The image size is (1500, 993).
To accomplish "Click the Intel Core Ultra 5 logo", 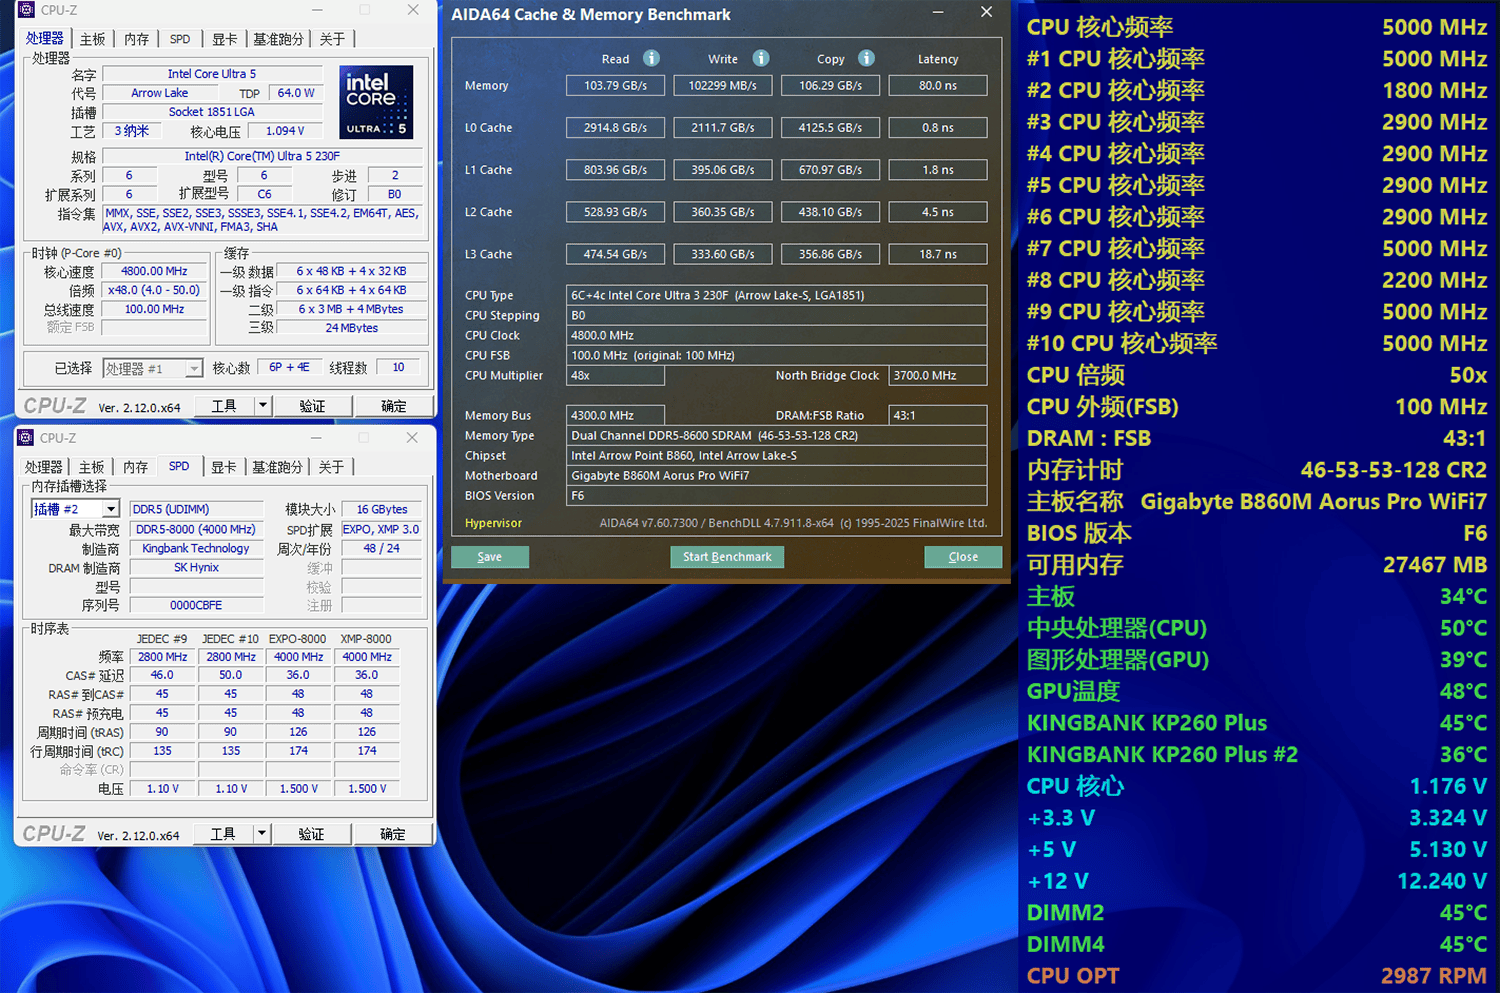I will pyautogui.click(x=376, y=102).
